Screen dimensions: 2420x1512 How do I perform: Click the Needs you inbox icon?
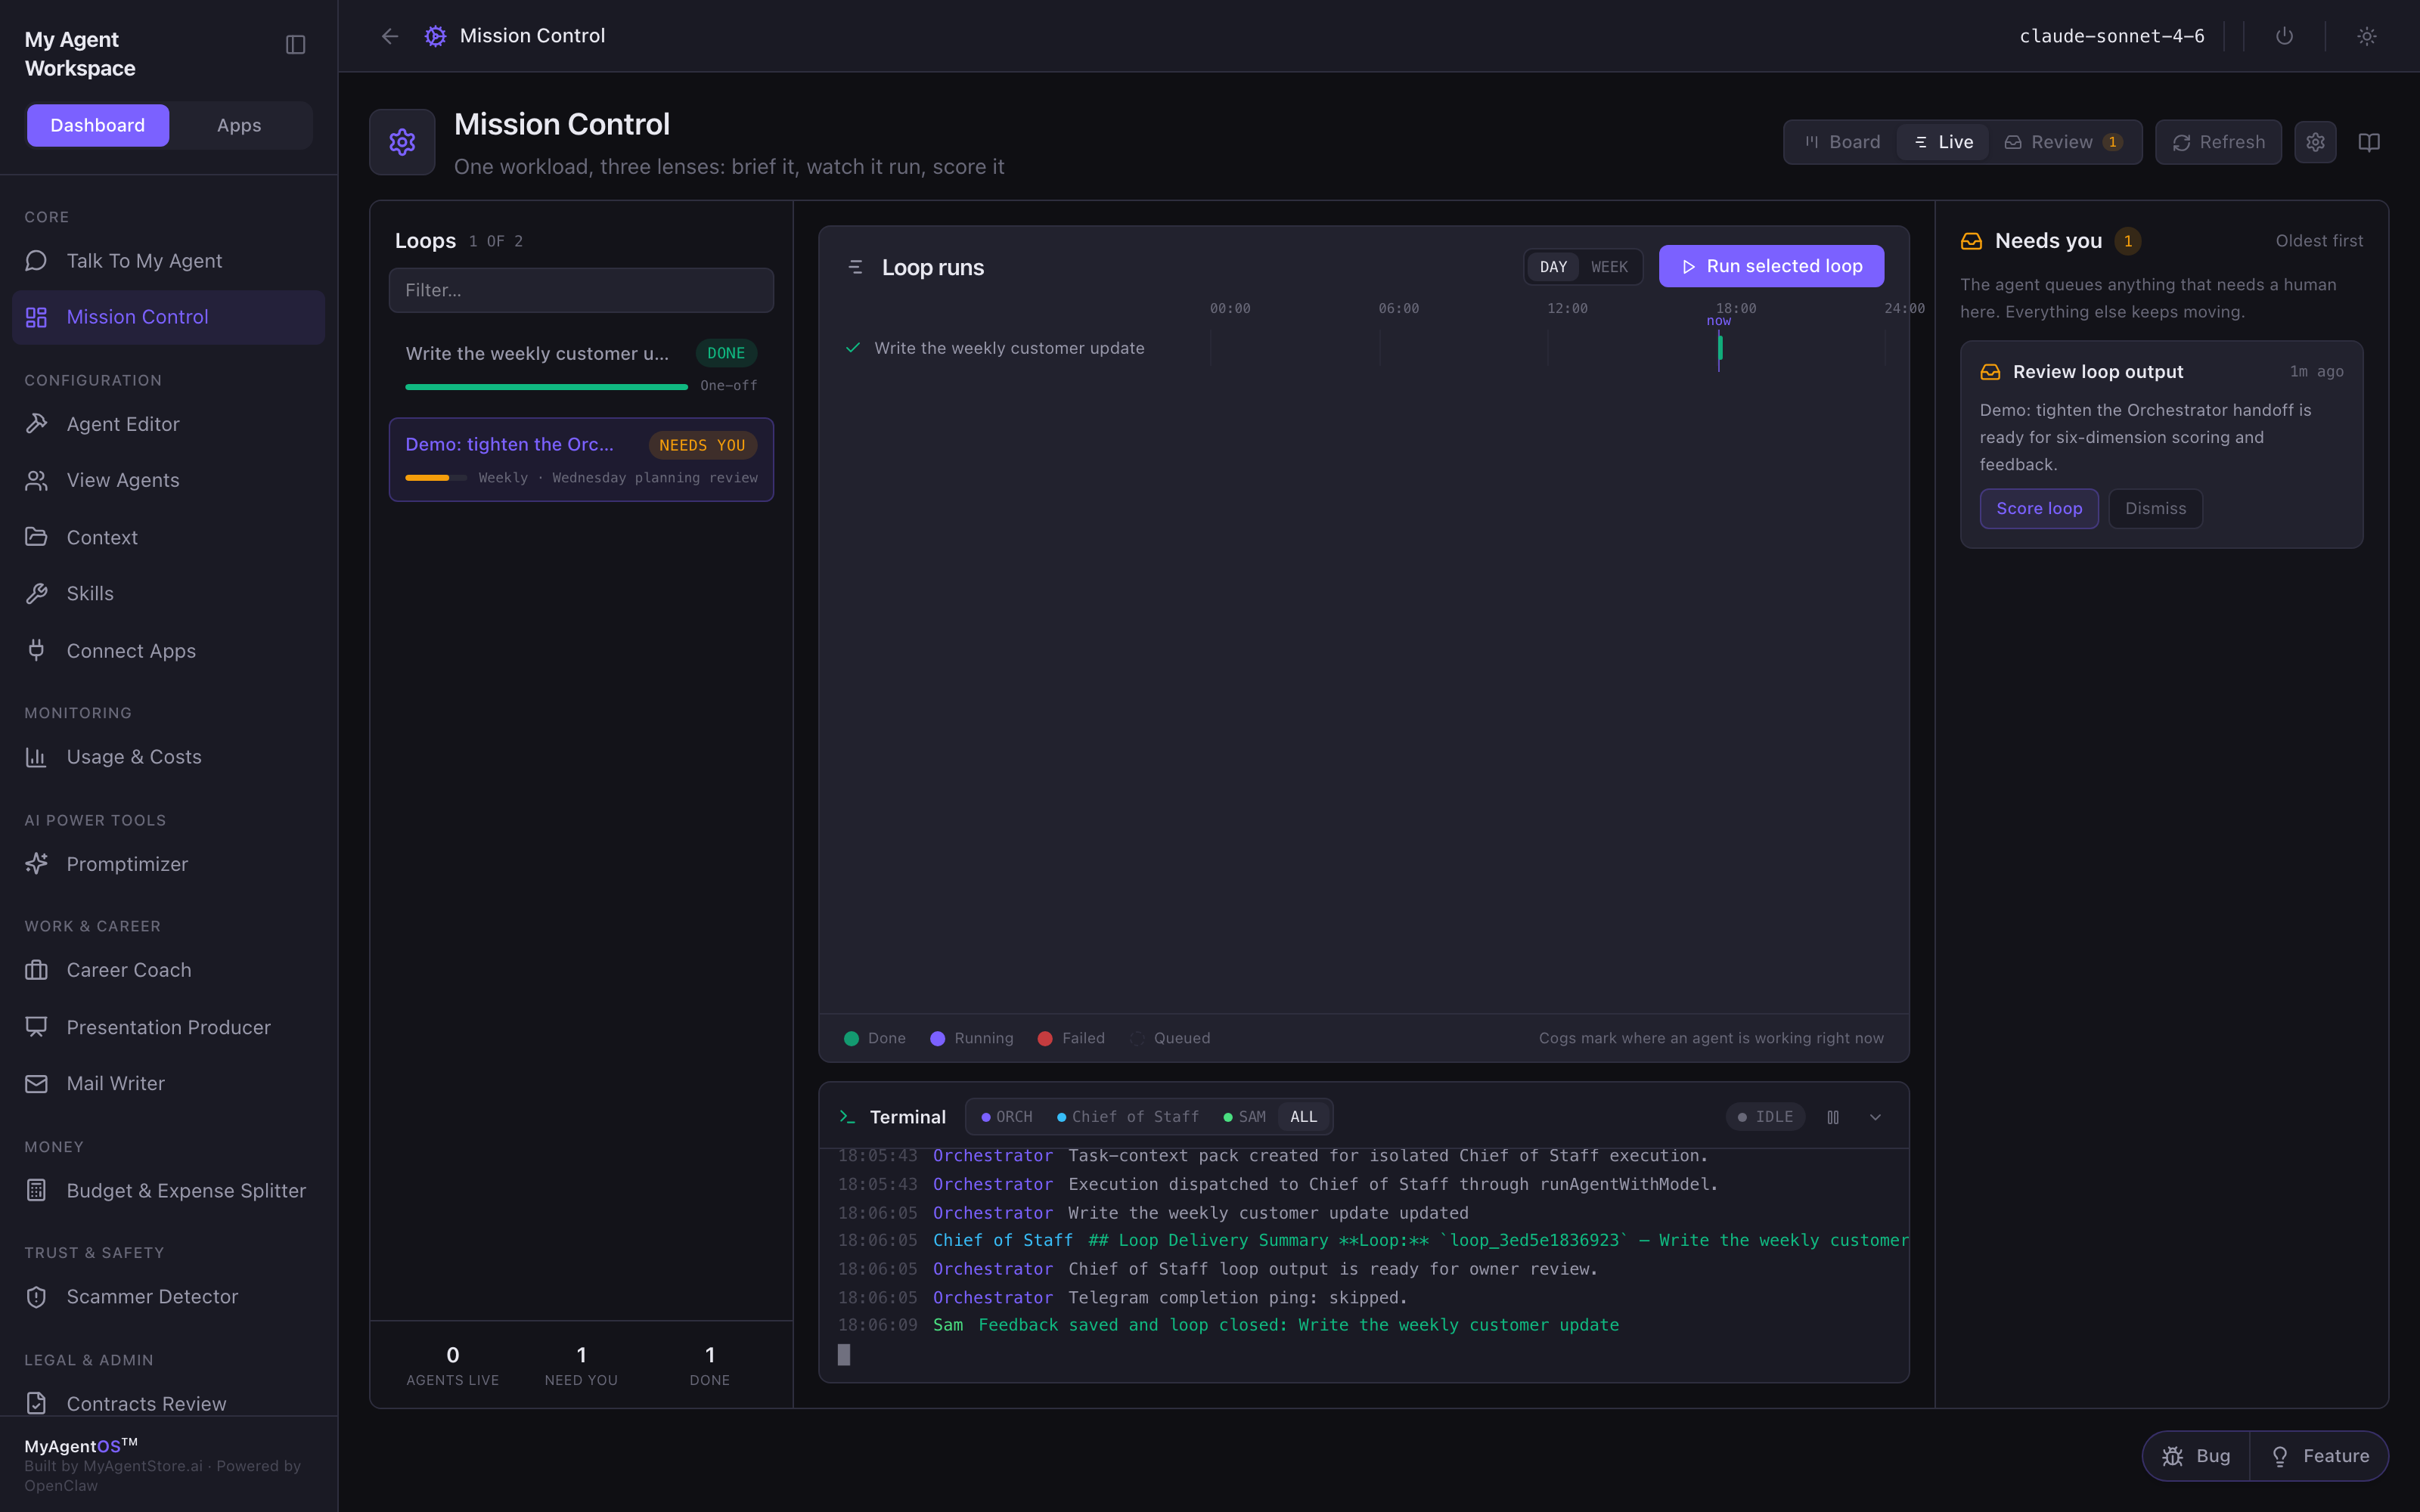pos(1971,241)
